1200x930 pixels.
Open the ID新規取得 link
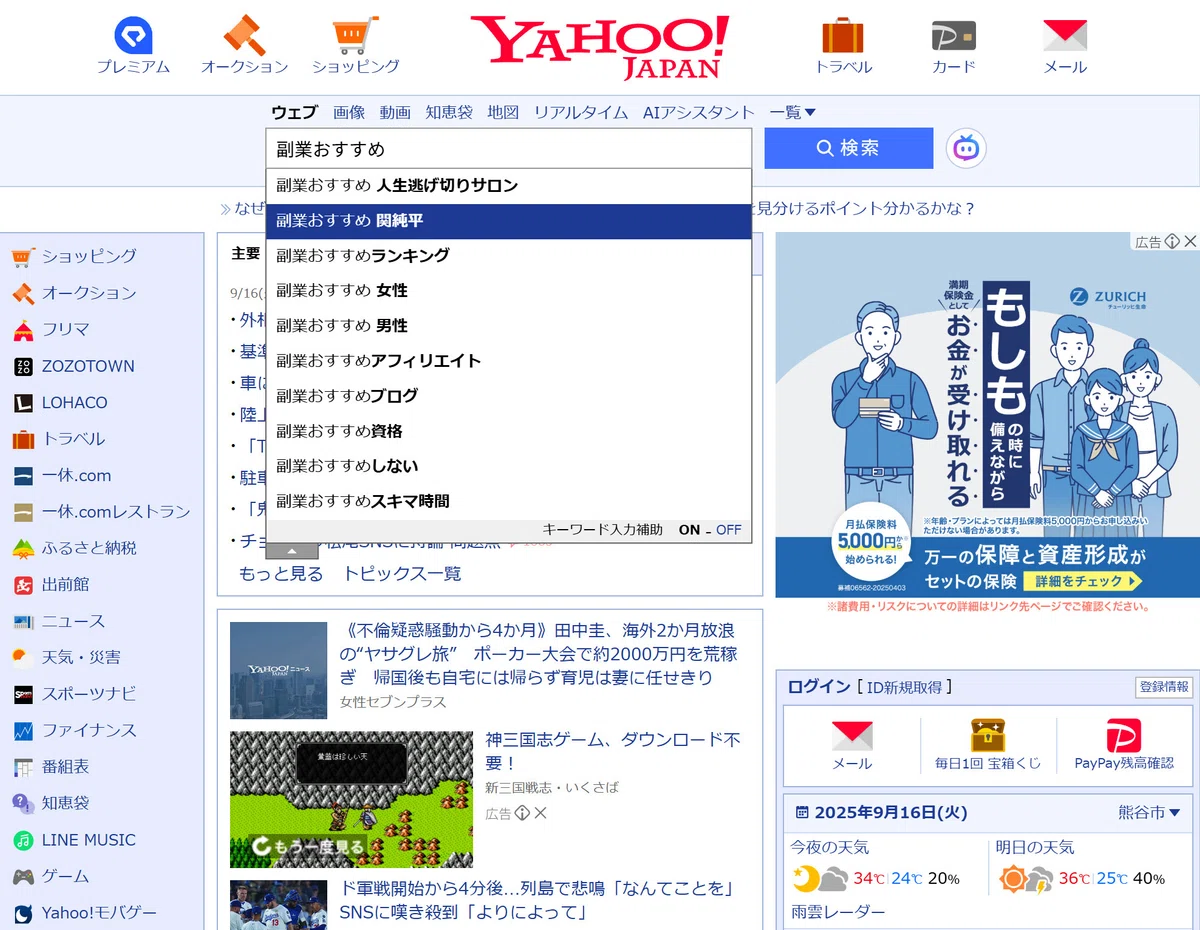906,687
